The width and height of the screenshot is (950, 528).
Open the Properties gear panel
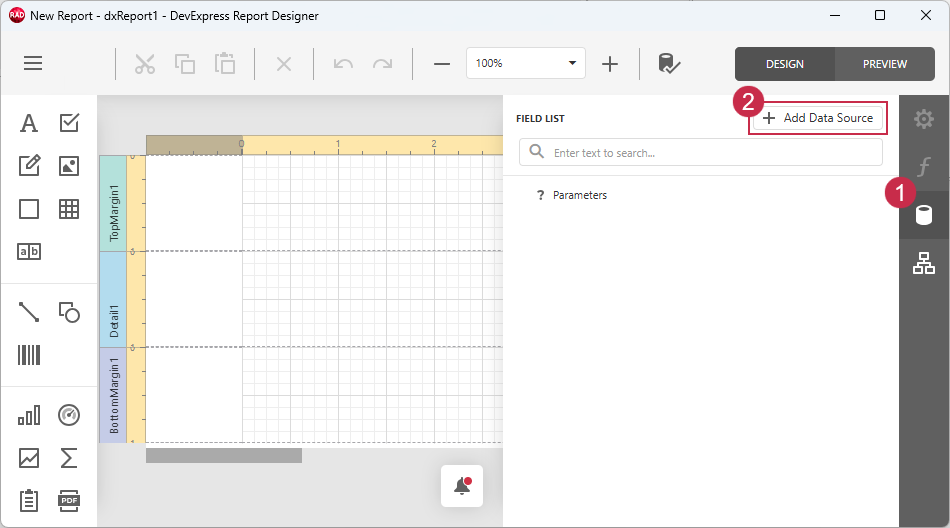point(923,119)
